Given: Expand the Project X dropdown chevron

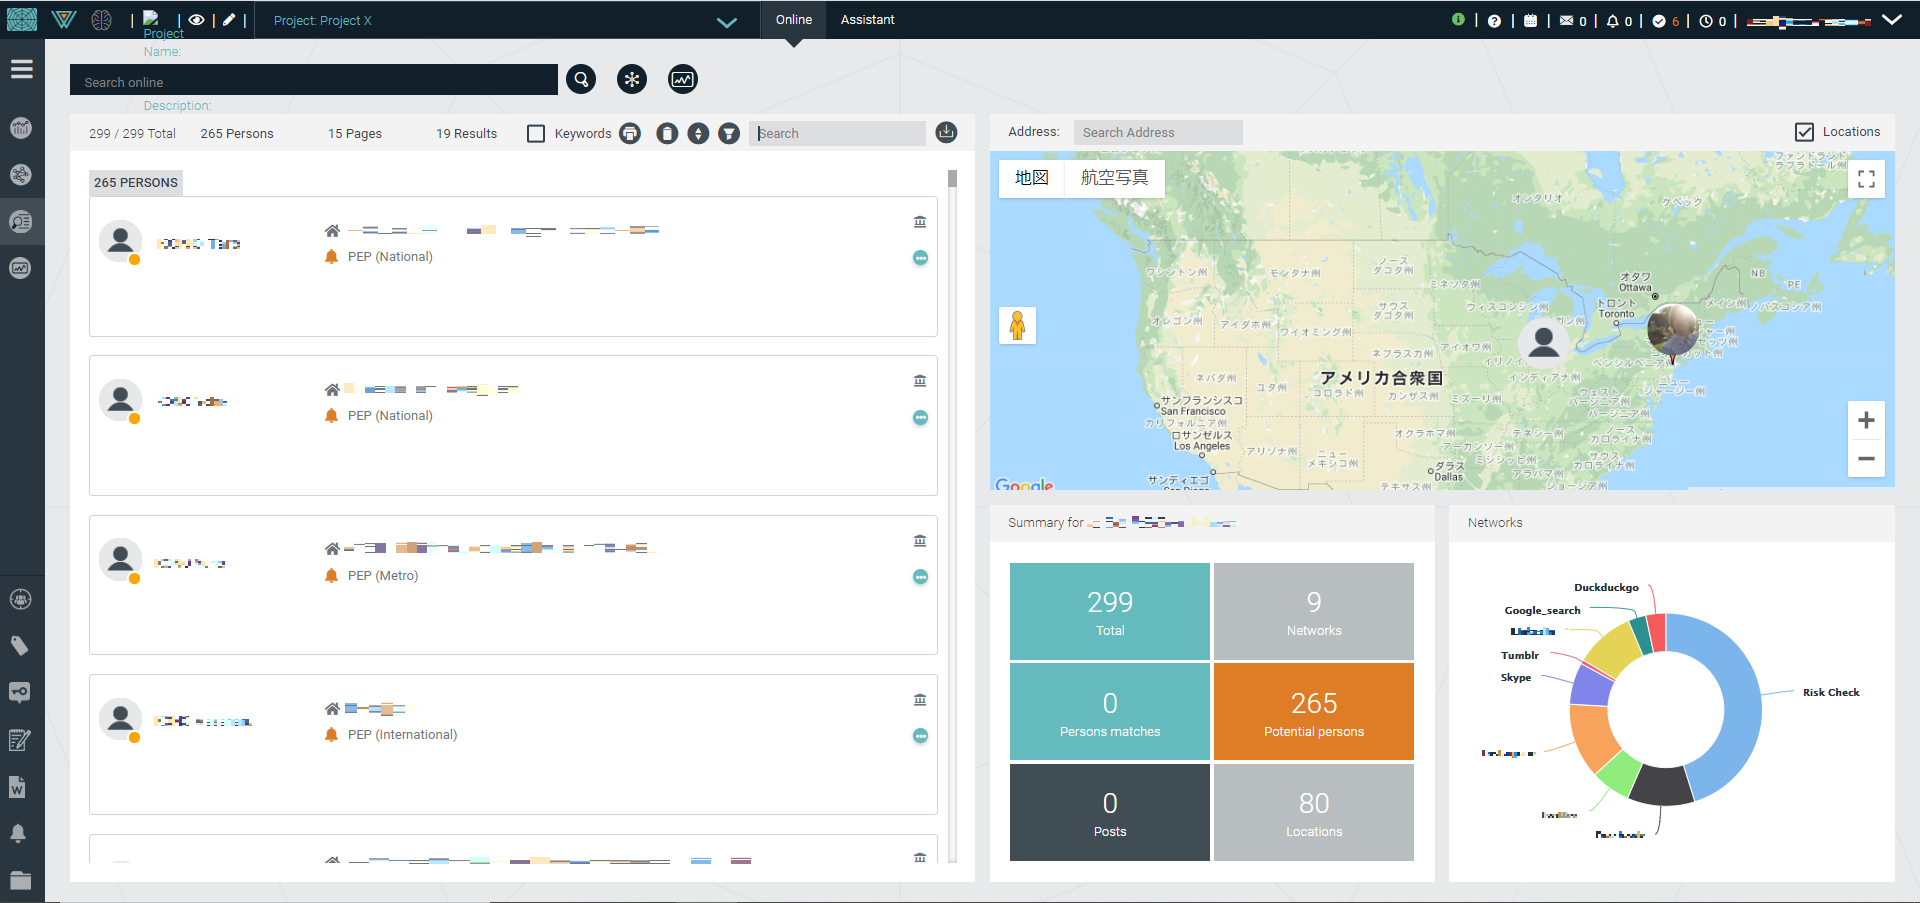Looking at the screenshot, I should (727, 22).
